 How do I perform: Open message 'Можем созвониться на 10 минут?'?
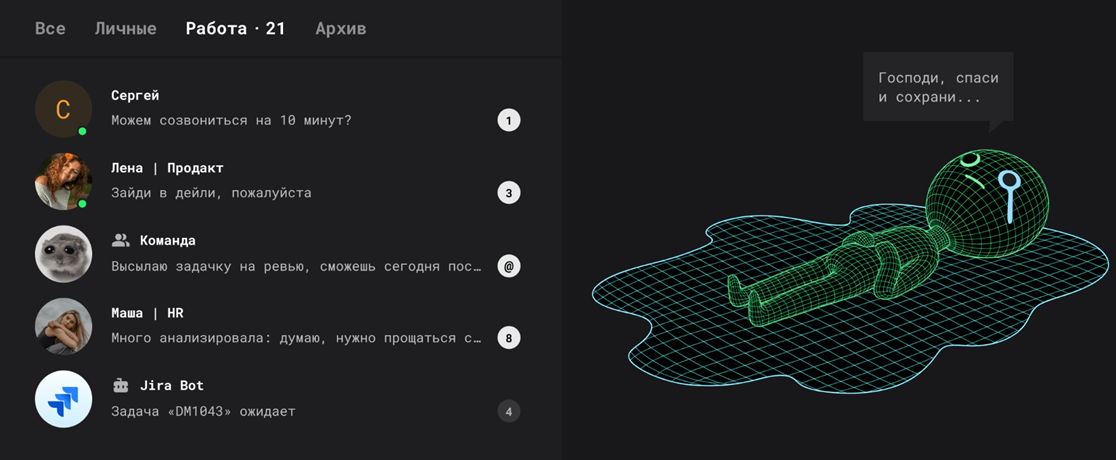tap(231, 121)
